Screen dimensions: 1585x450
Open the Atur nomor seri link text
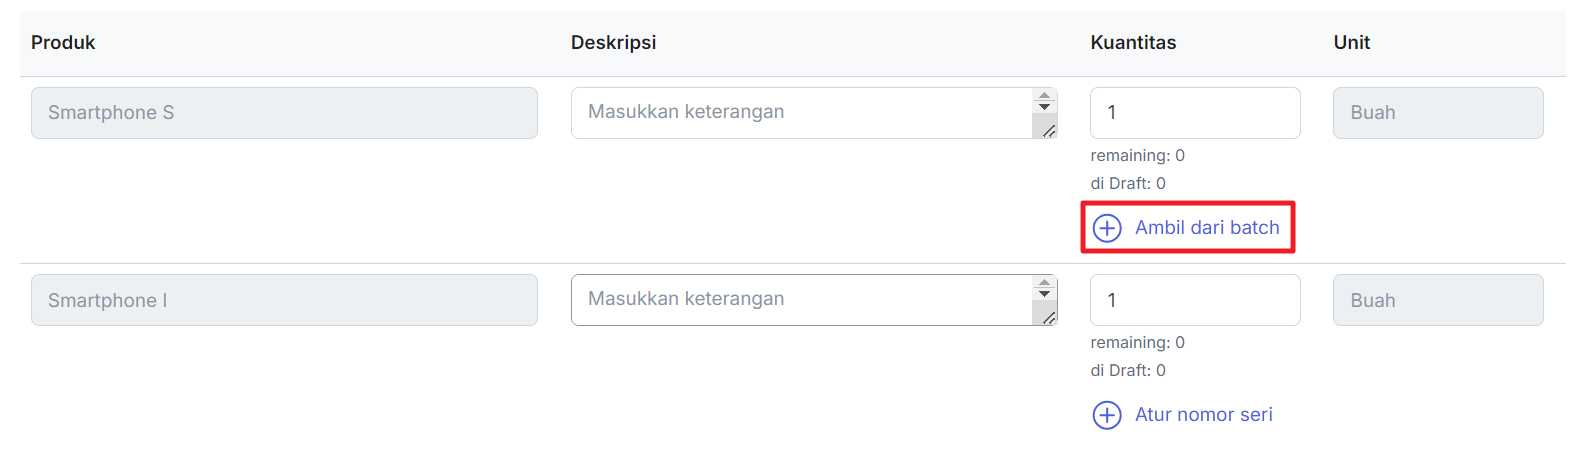[x=1204, y=415]
